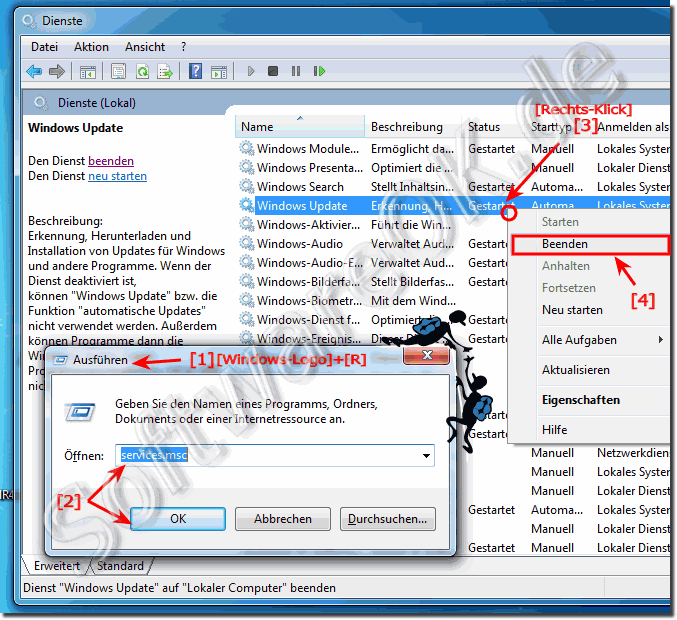Image resolution: width=677 pixels, height=620 pixels.
Task: Click the Dienste (Lokal) header icon
Action: coord(41,103)
